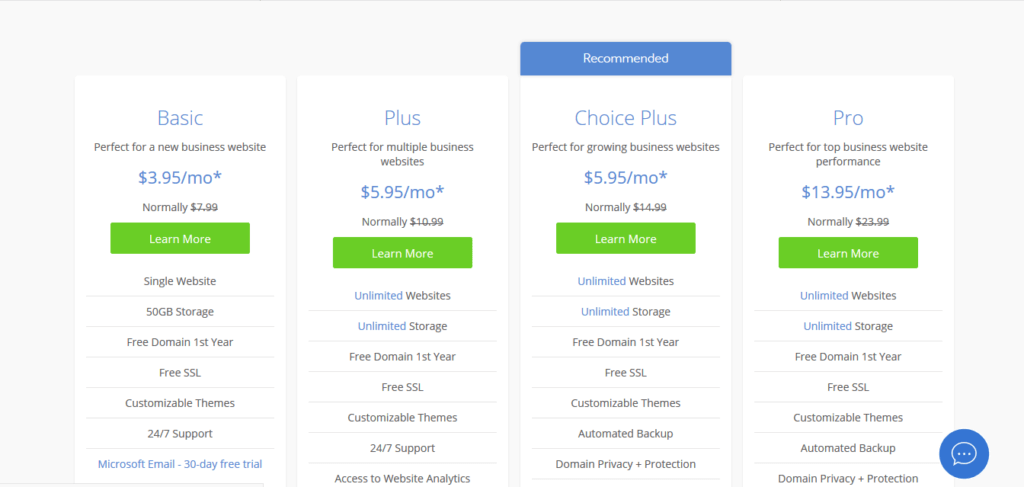Select the Recommended banner tab
The height and width of the screenshot is (487, 1024).
[x=625, y=58]
